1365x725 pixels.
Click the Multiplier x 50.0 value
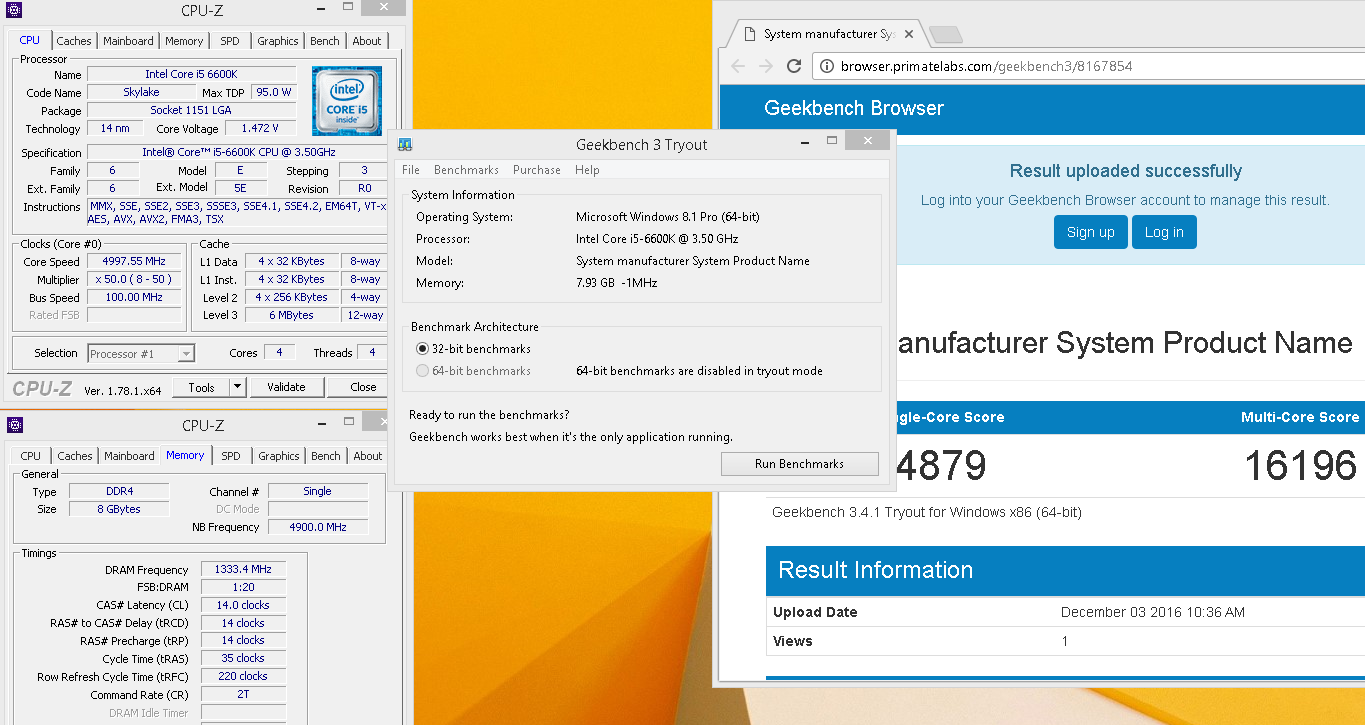[x=134, y=280]
